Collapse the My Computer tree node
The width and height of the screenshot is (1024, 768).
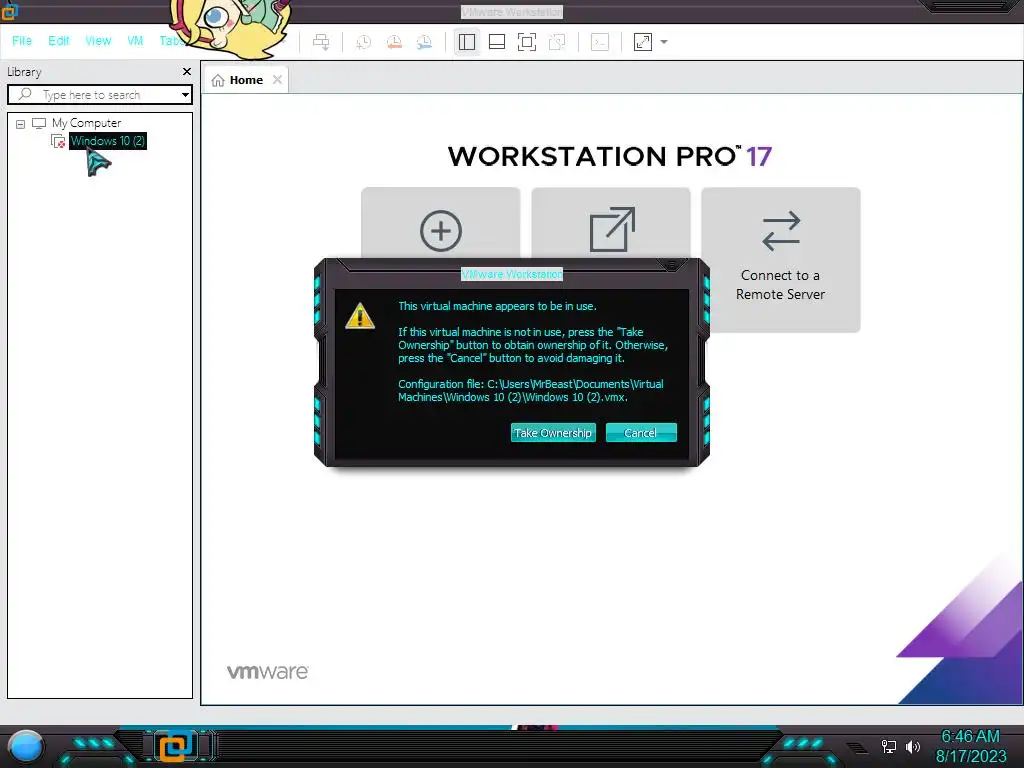pyautogui.click(x=20, y=123)
